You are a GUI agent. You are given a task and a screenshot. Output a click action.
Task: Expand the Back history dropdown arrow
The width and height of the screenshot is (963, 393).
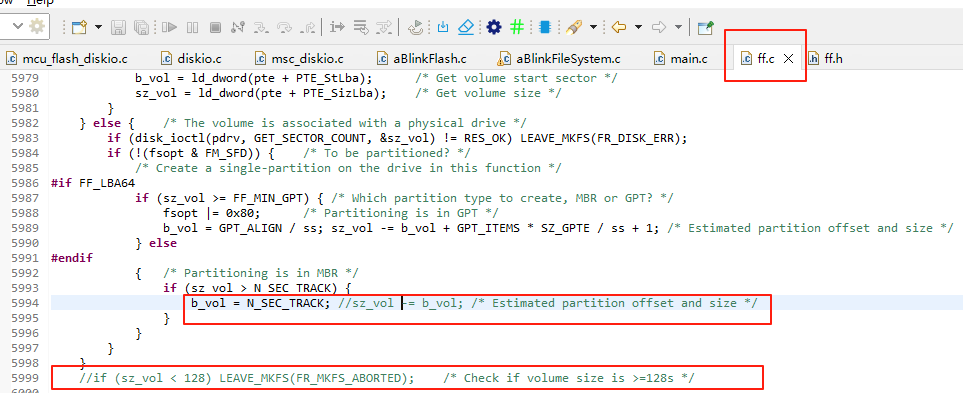point(638,27)
